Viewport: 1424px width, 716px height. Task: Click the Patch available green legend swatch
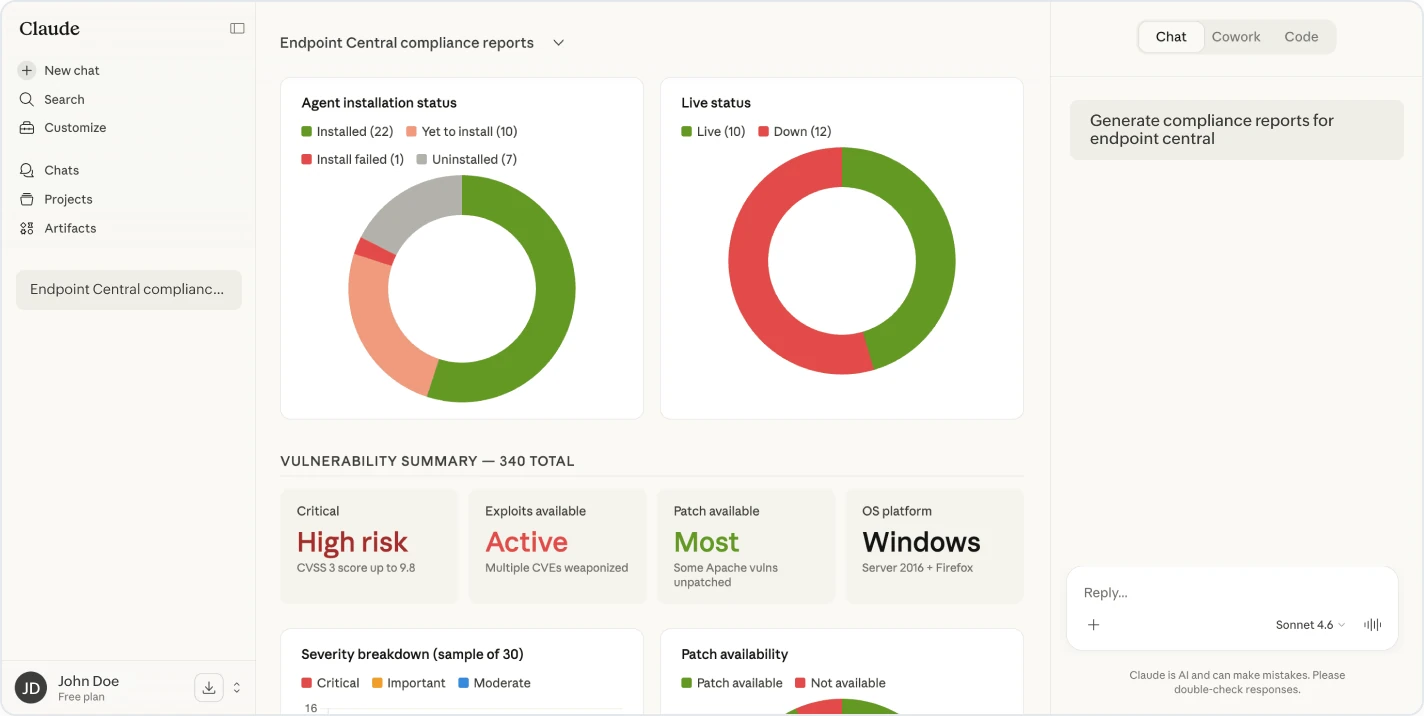point(687,683)
